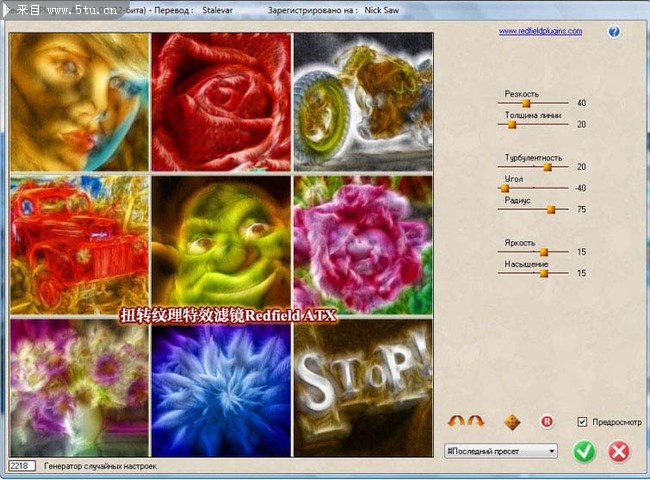Click the red R reset icon
650x480 pixels.
pyautogui.click(x=547, y=422)
